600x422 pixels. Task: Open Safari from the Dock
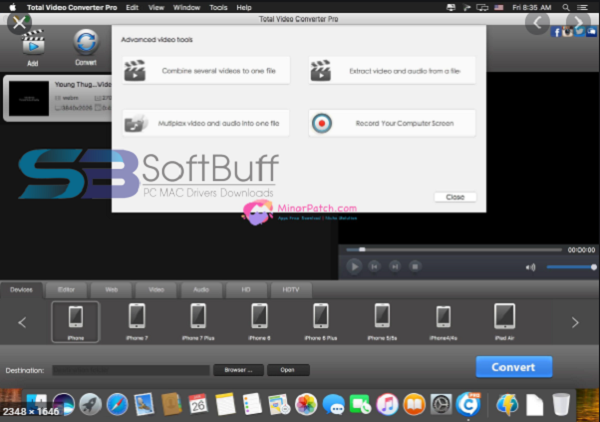point(117,404)
